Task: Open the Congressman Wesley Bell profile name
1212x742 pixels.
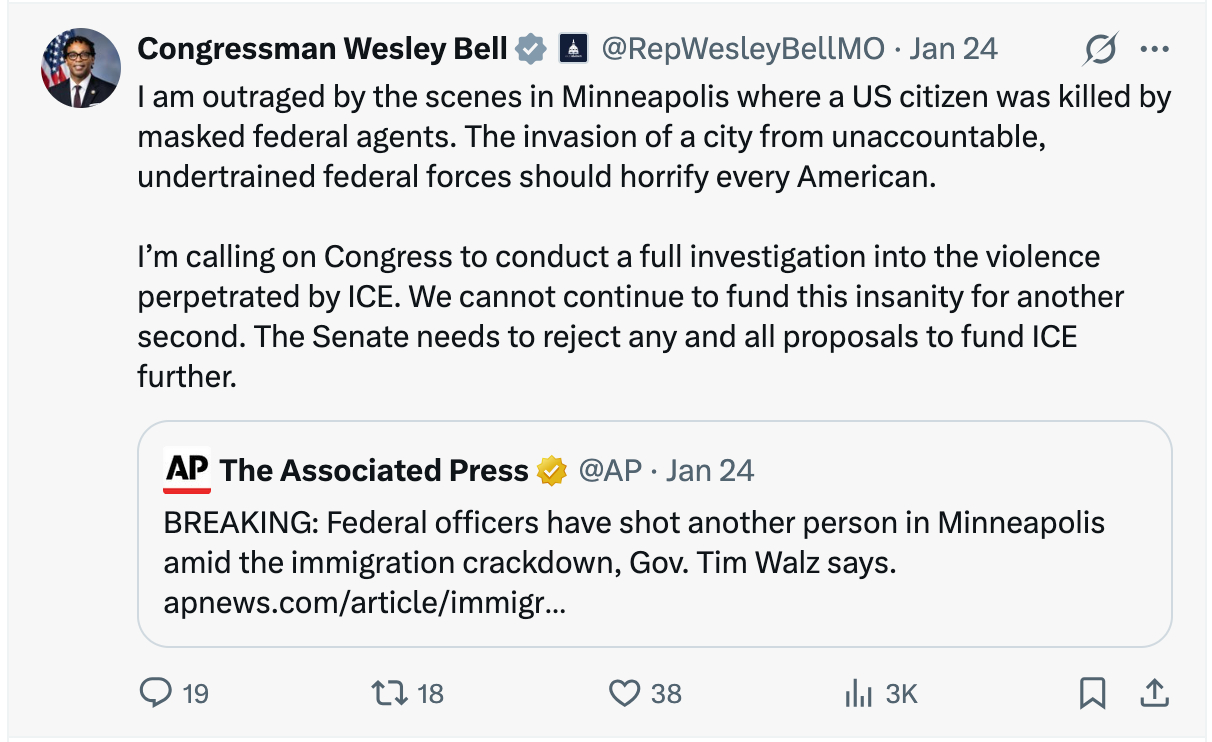Action: coord(322,48)
